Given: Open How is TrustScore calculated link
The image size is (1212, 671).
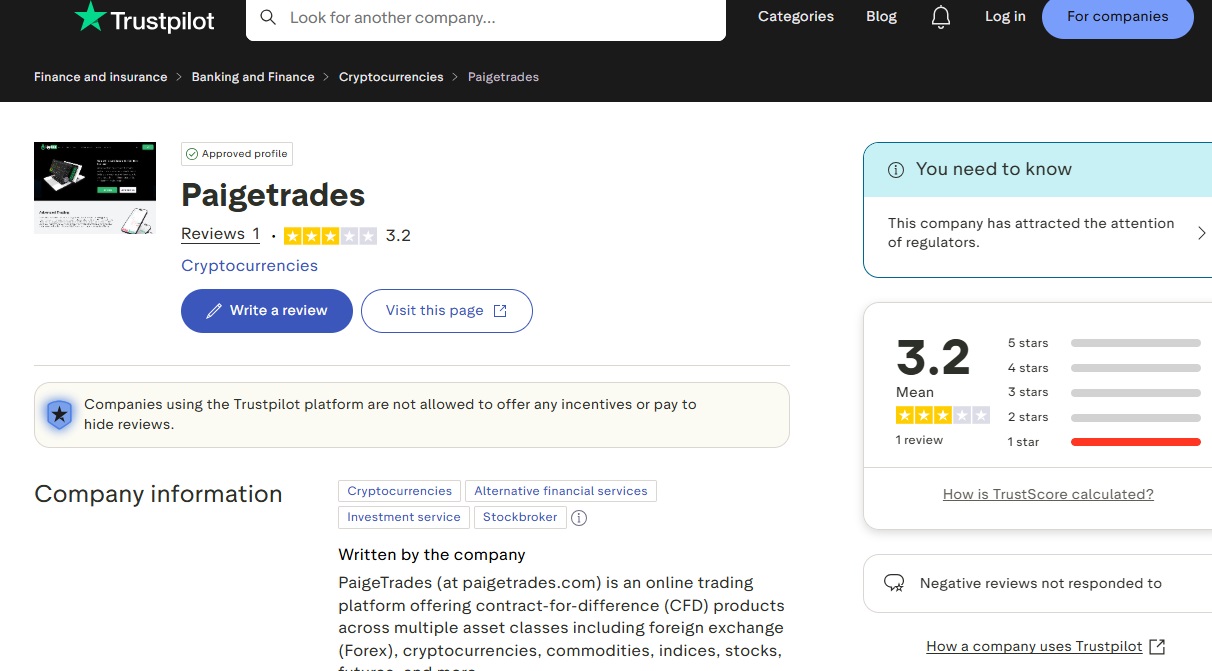Looking at the screenshot, I should click(1048, 494).
